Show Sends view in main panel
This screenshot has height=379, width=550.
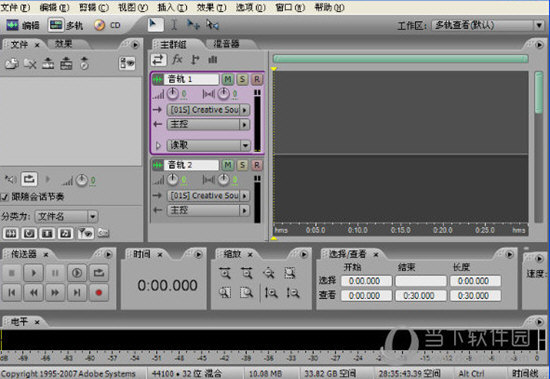tap(195, 60)
